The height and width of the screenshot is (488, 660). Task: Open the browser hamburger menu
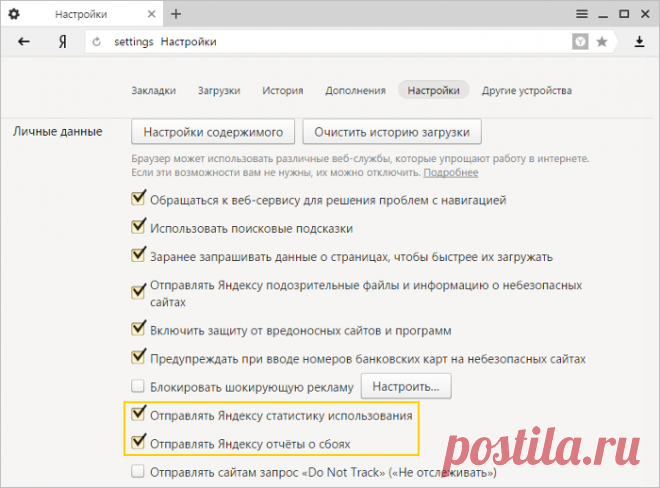[581, 13]
